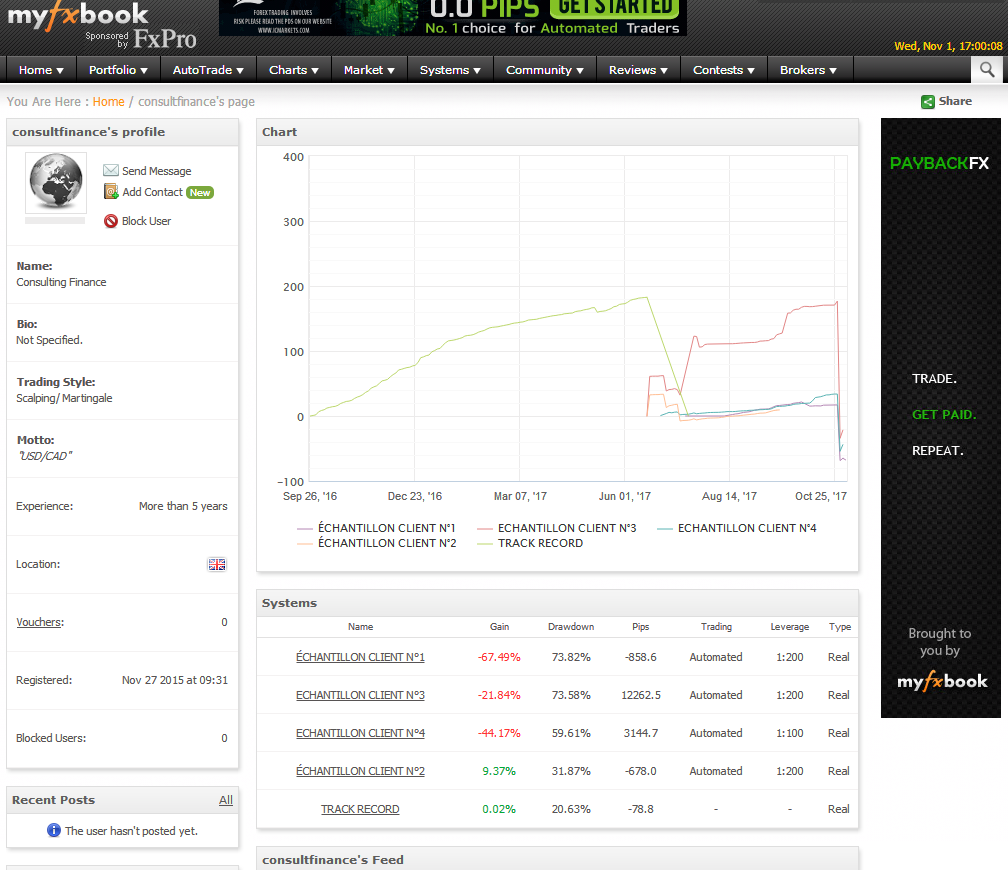Click the globe profile avatar

coord(55,182)
